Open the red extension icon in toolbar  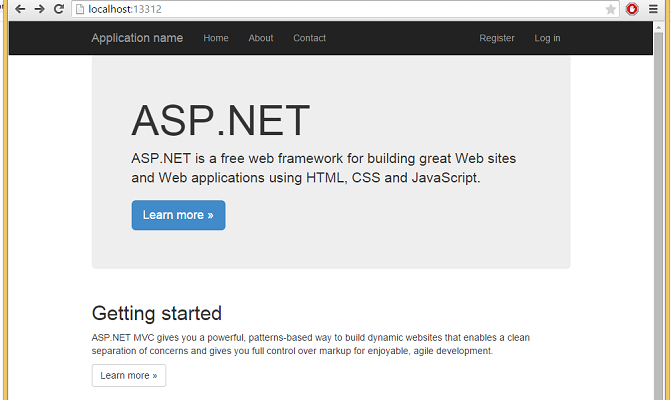pos(632,9)
